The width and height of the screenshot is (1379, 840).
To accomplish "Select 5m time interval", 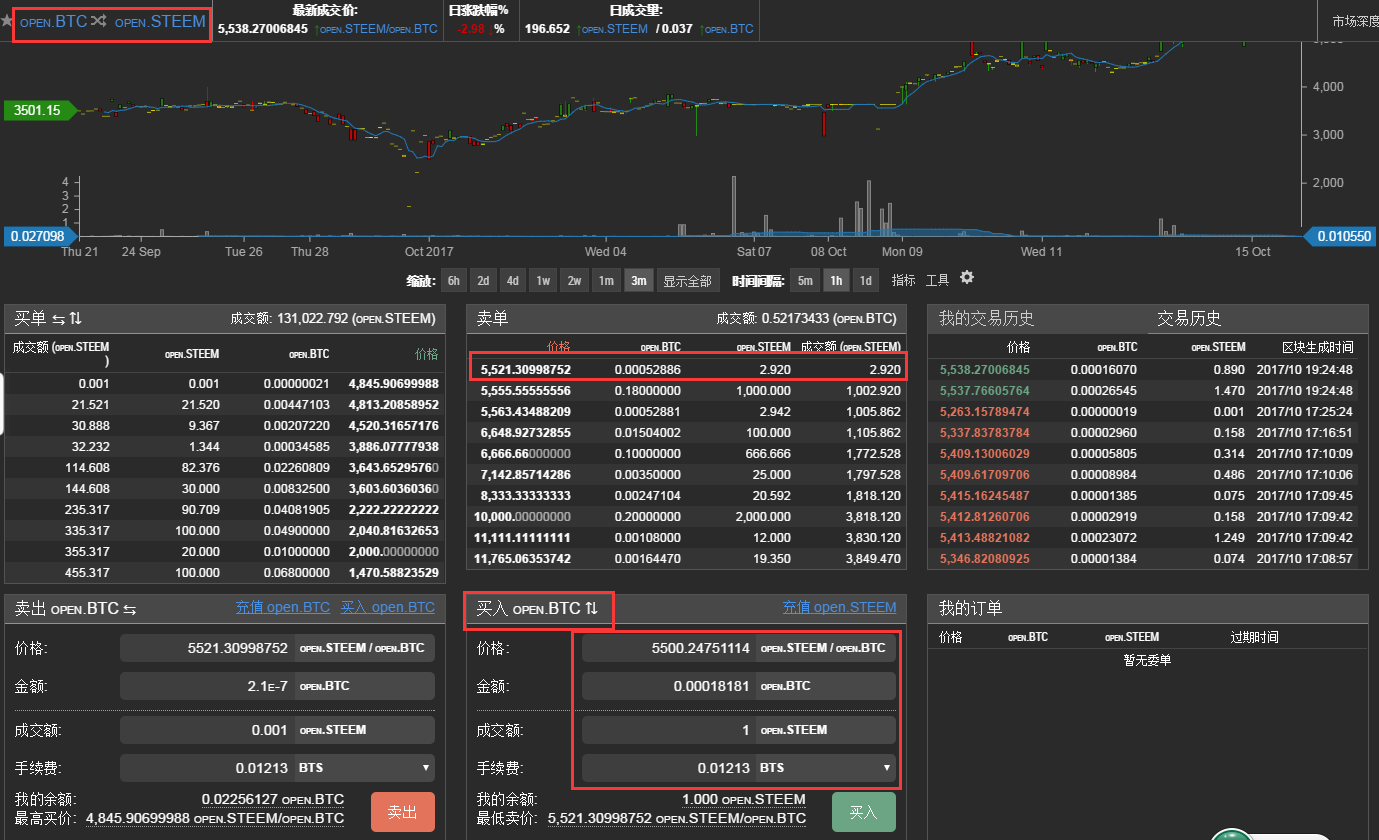I will [x=805, y=281].
